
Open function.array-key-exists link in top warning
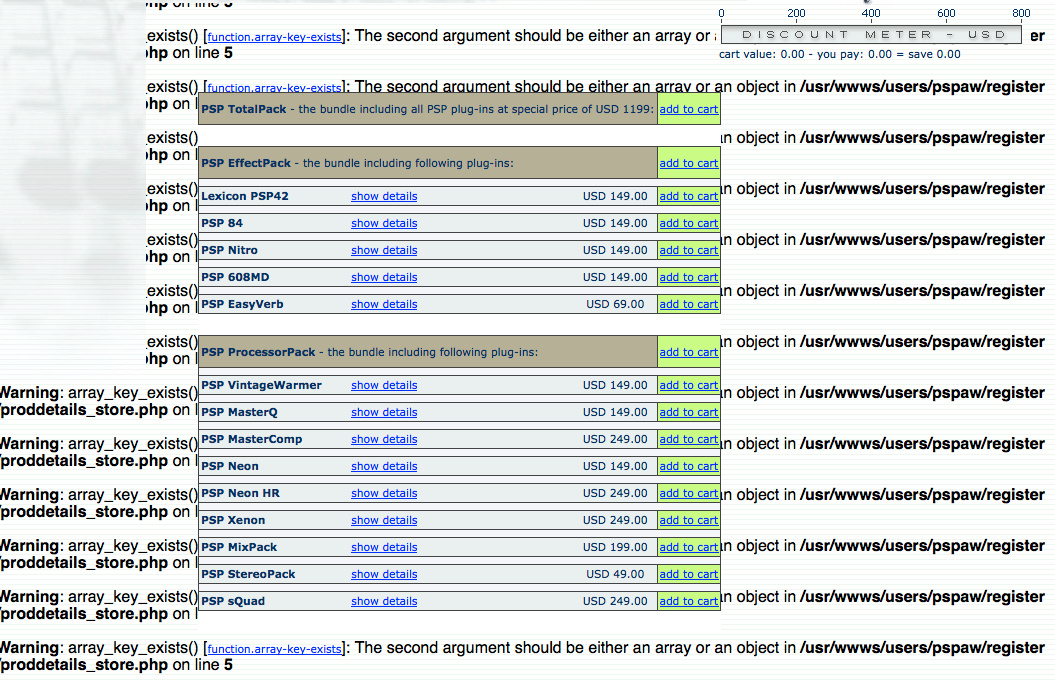(275, 37)
